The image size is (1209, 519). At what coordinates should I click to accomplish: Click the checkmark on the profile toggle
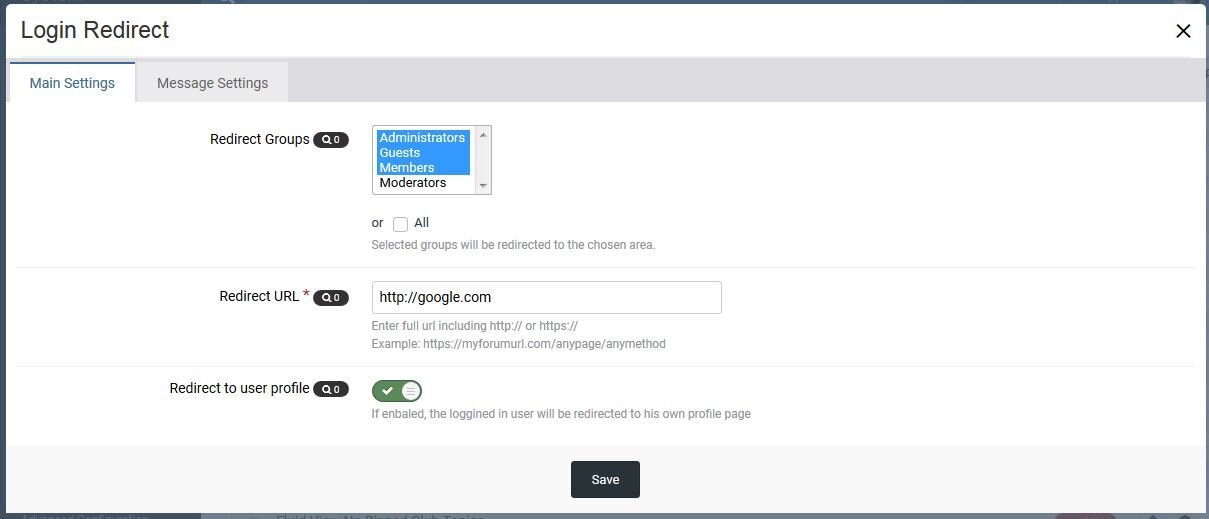[x=387, y=391]
